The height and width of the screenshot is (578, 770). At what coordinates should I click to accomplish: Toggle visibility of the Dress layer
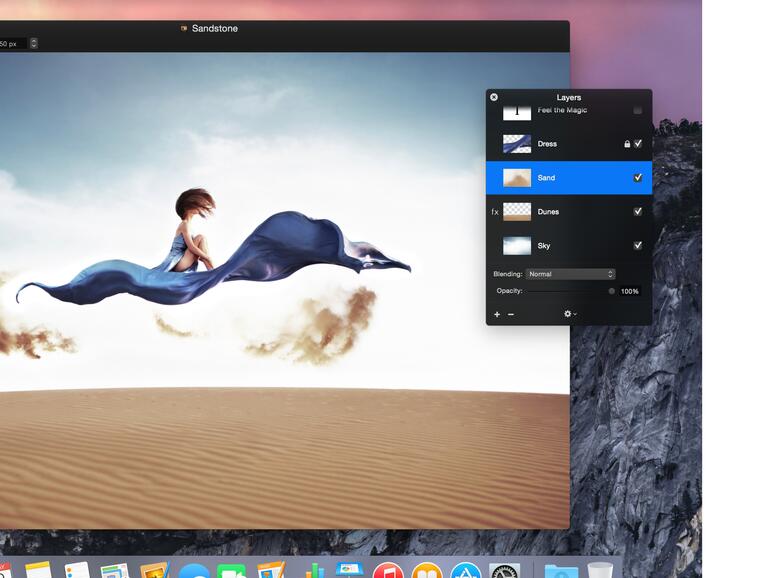click(x=638, y=144)
